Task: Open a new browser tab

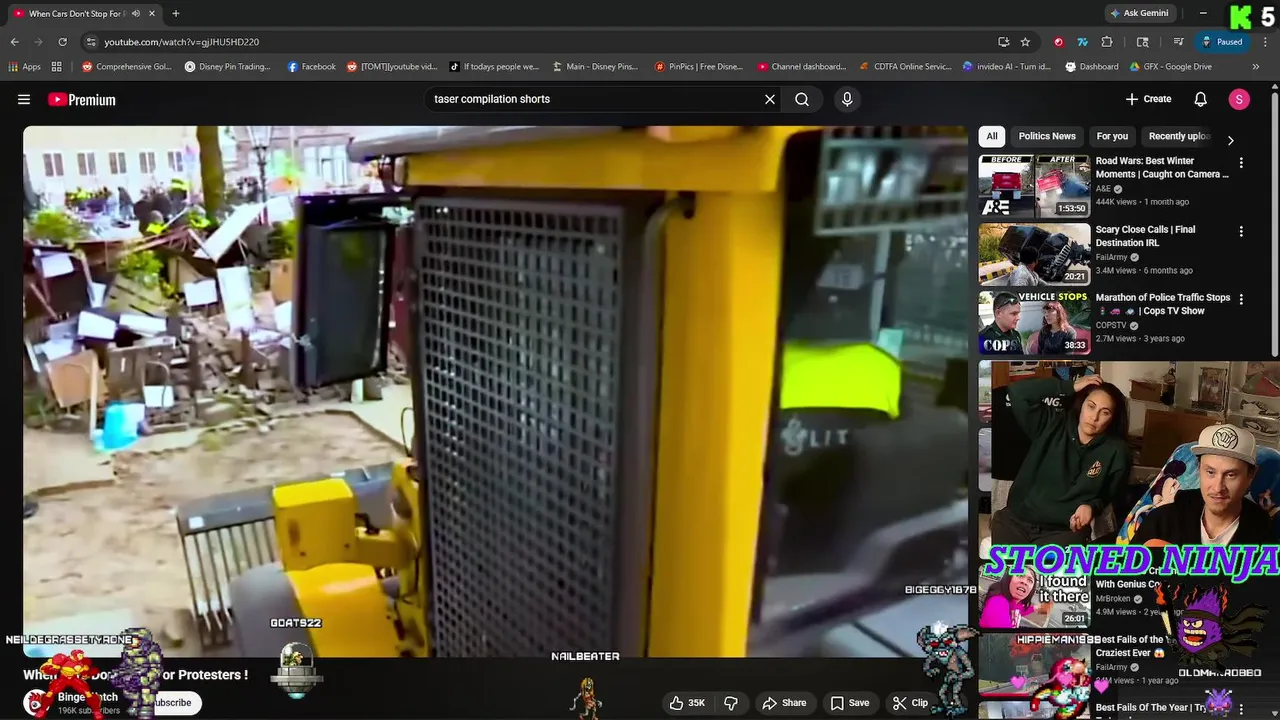Action: click(176, 14)
